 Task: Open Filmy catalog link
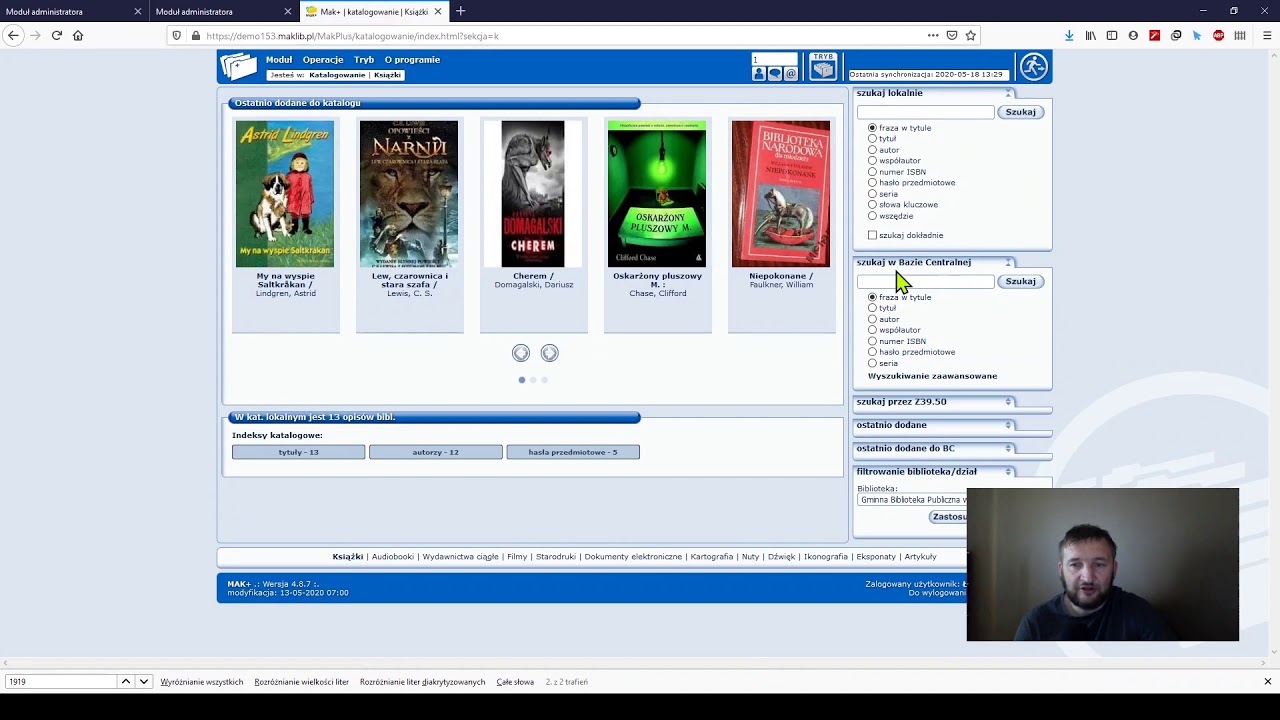pos(517,557)
